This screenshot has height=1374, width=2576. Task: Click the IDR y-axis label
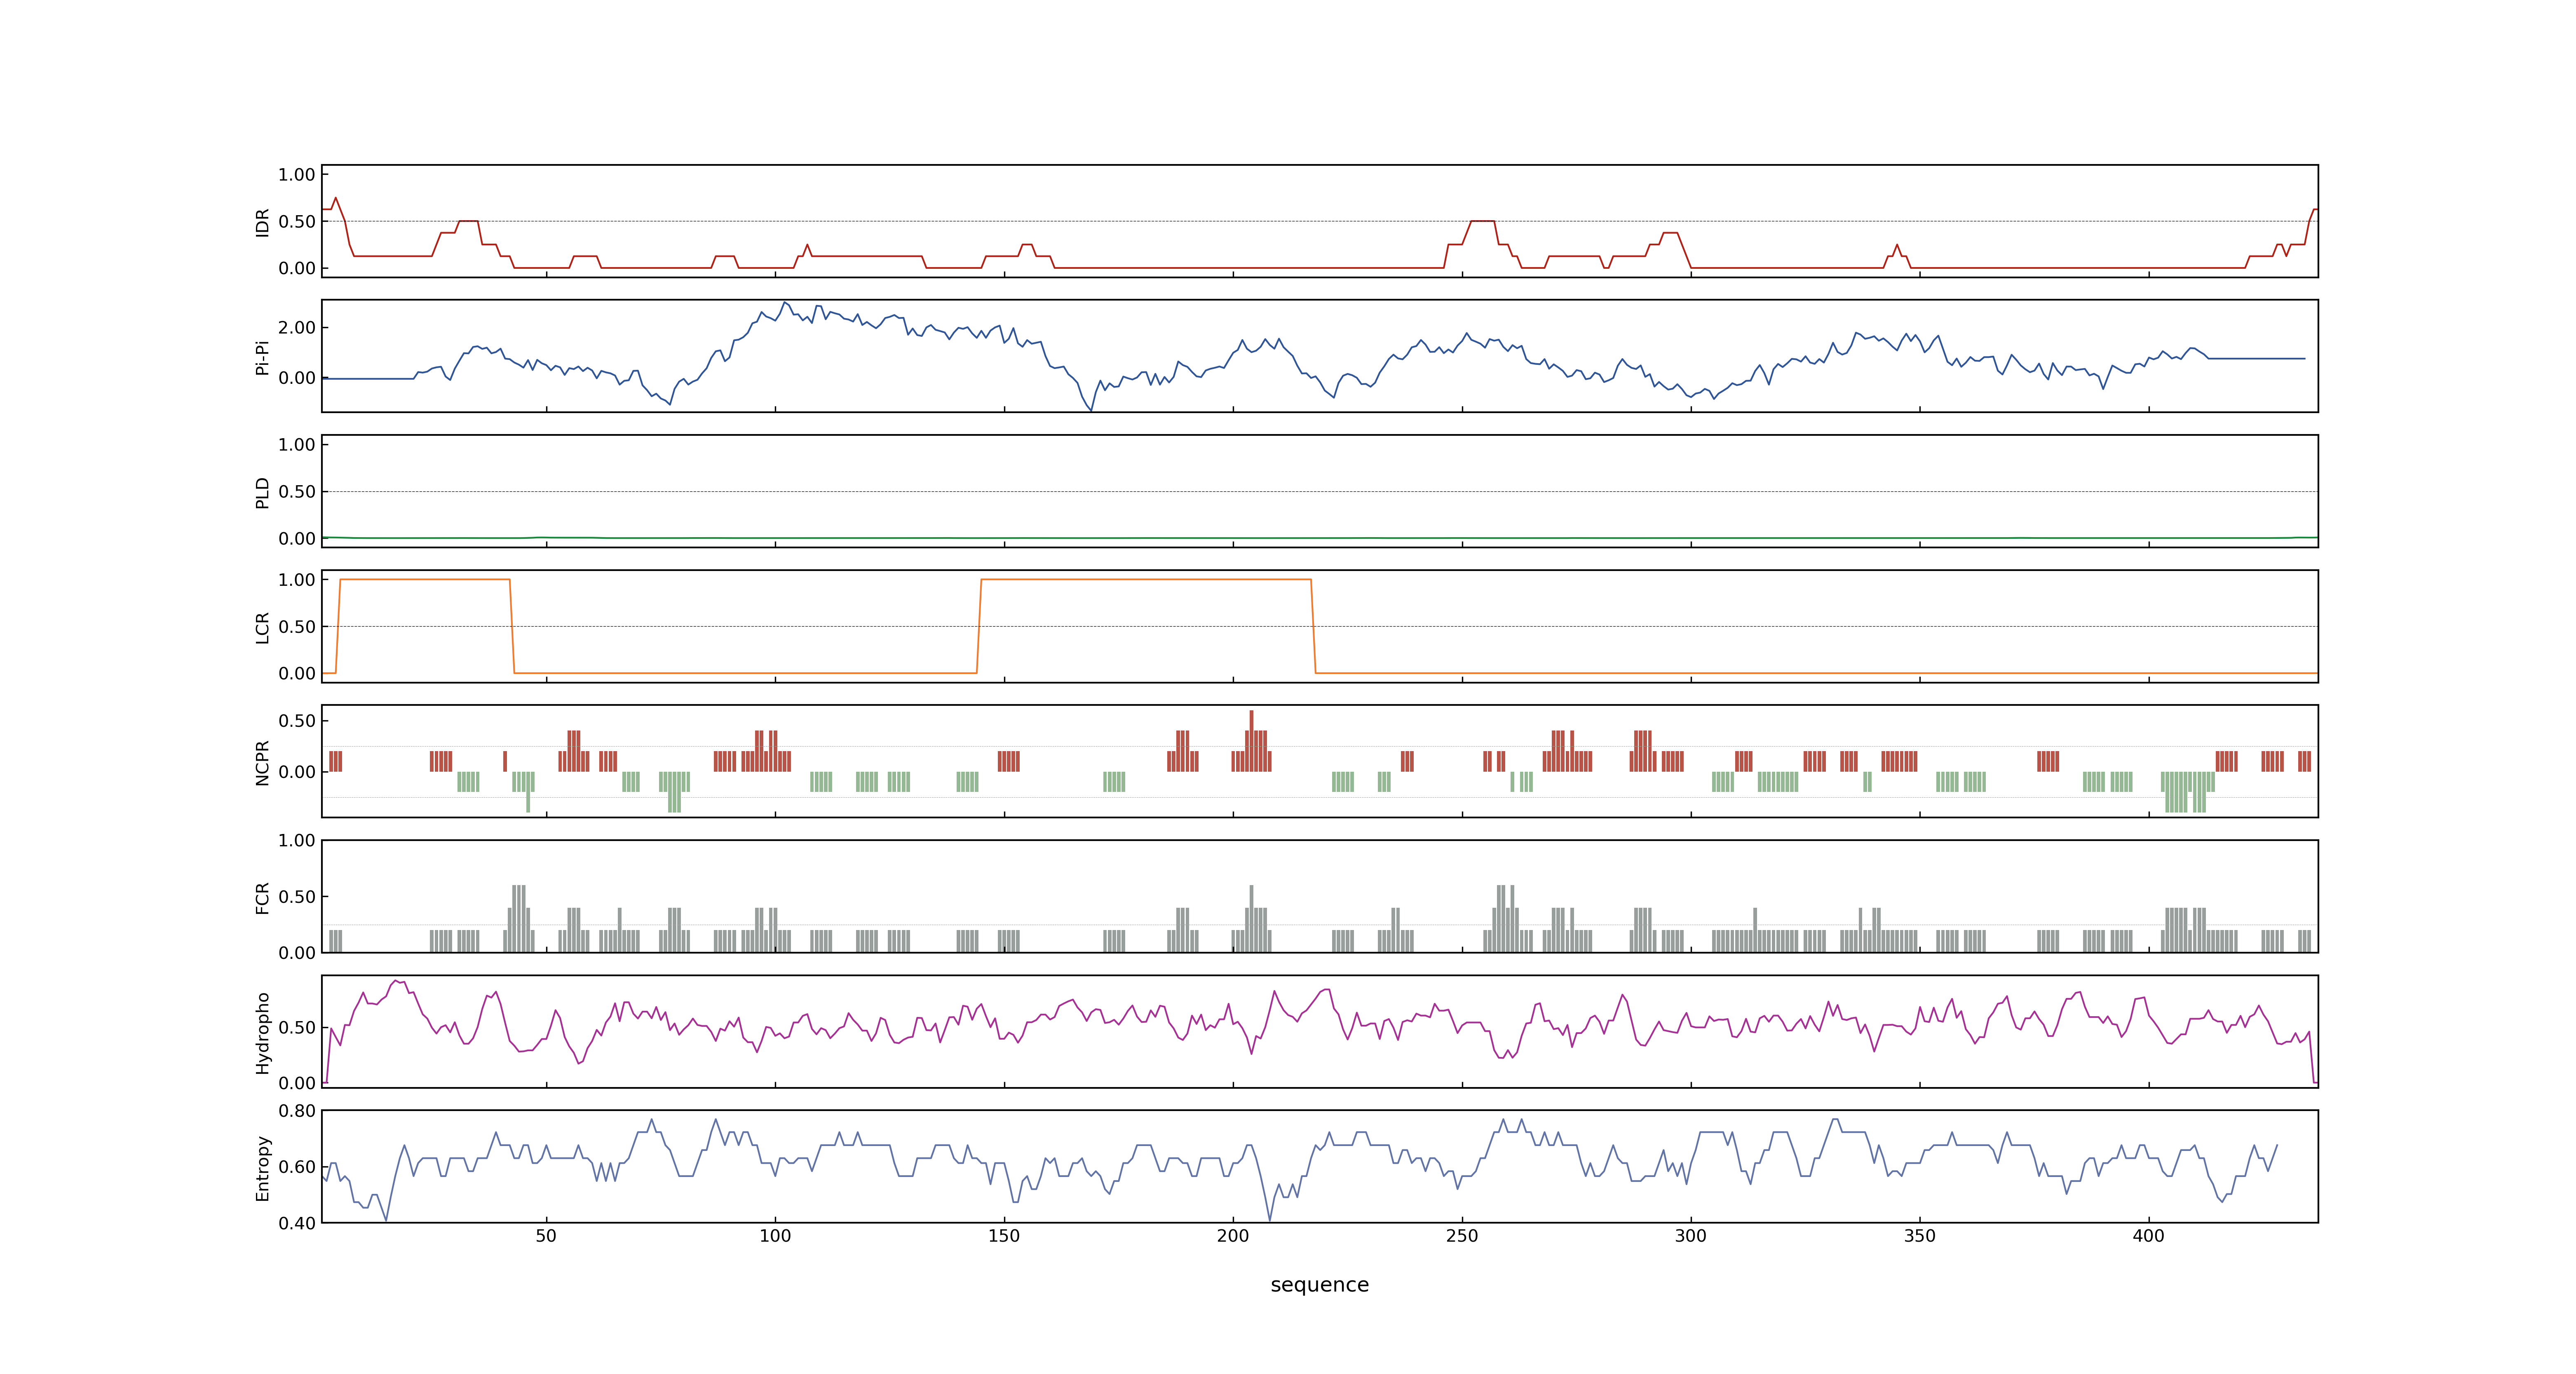pos(263,222)
